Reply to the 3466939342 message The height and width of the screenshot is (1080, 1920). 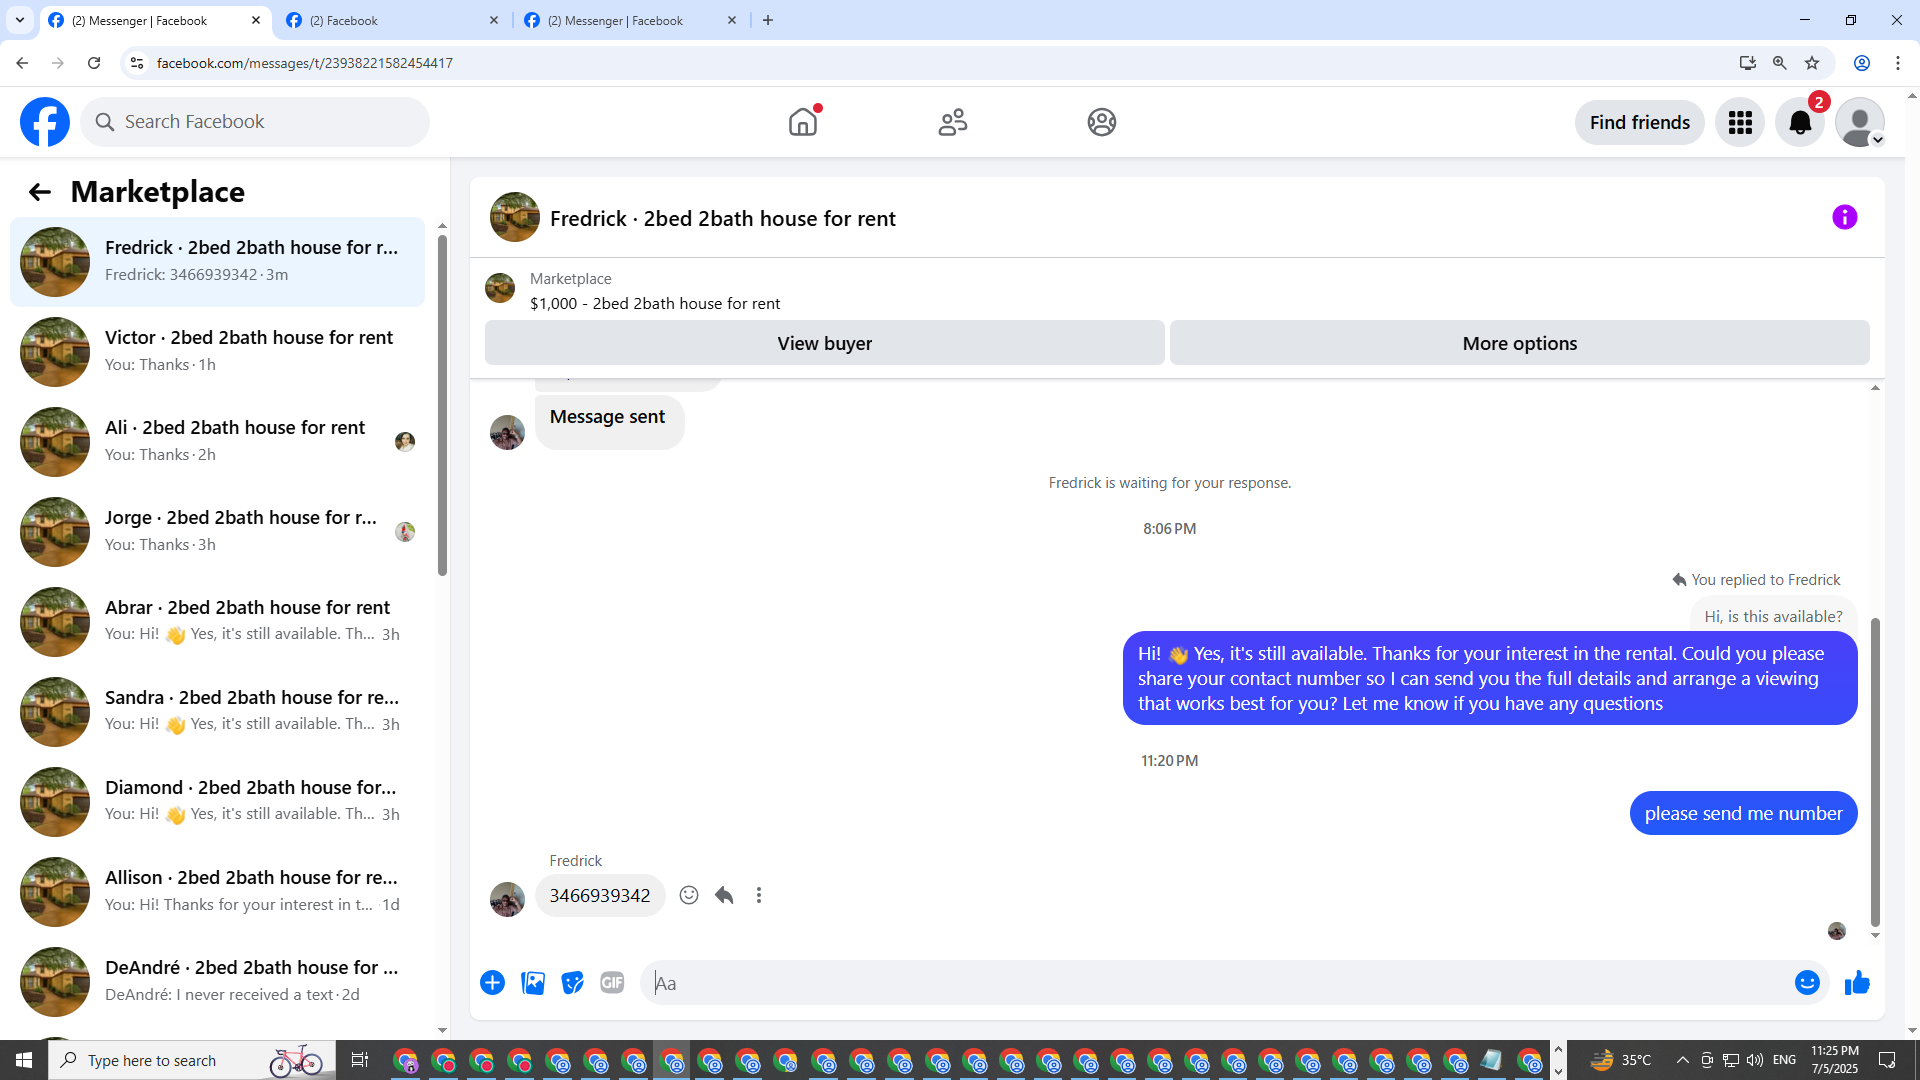point(724,895)
